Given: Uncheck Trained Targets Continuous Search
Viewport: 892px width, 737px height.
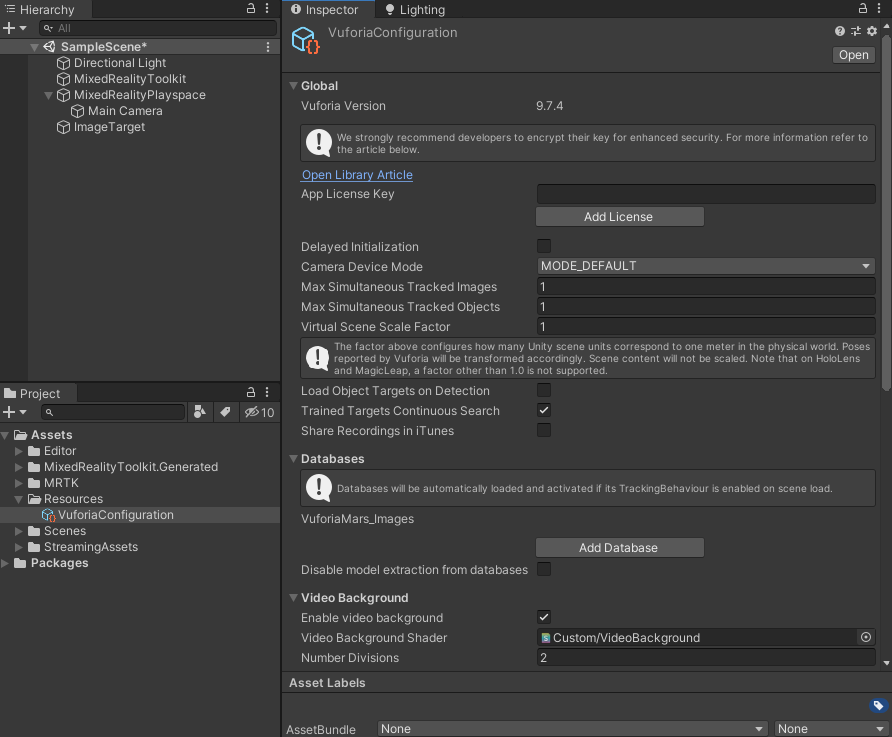Looking at the screenshot, I should pos(544,410).
